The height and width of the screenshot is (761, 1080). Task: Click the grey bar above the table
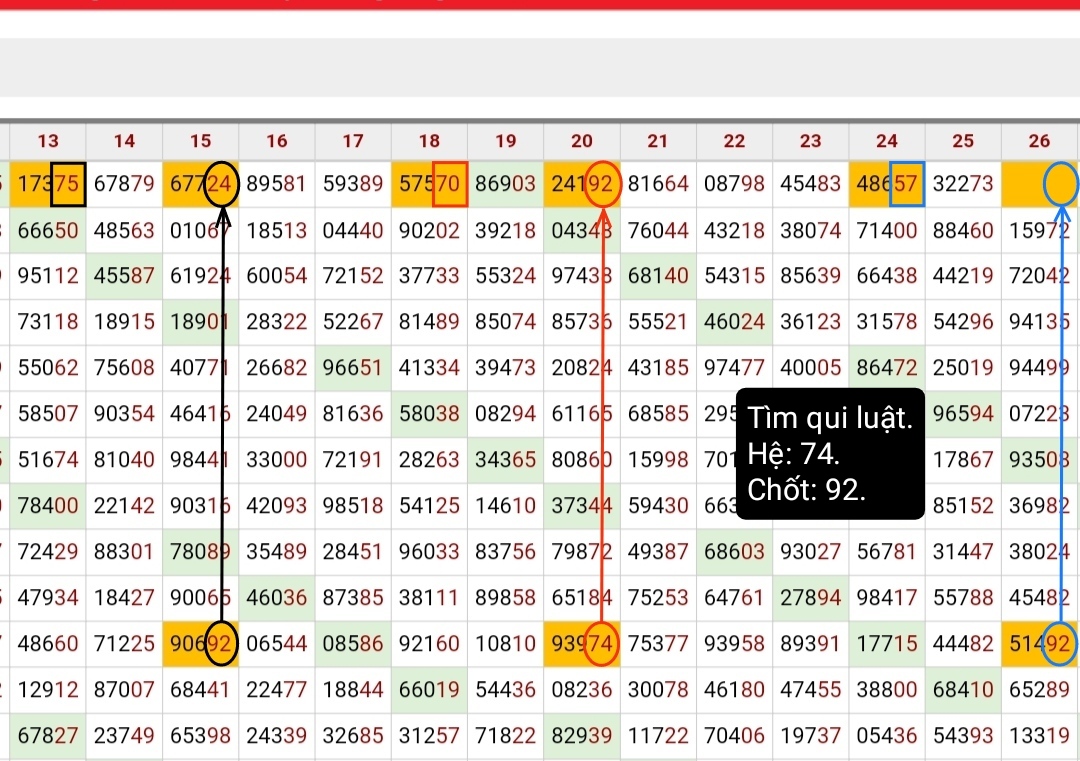click(540, 67)
